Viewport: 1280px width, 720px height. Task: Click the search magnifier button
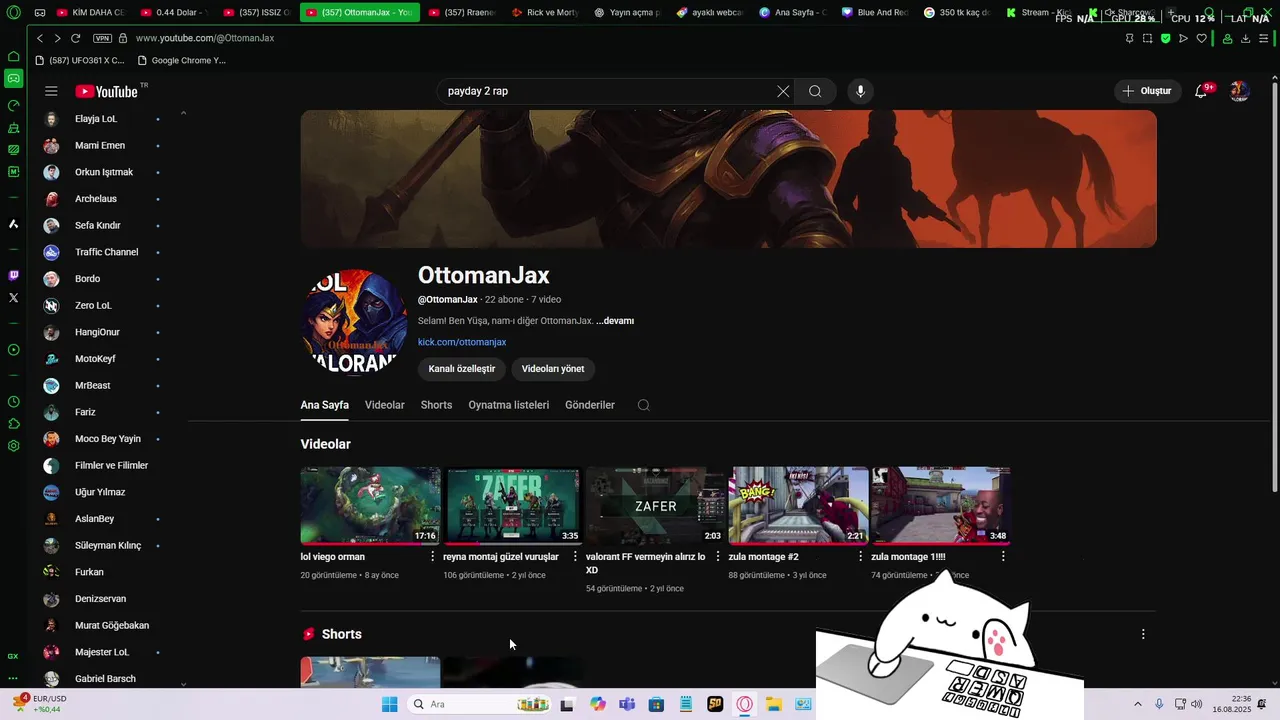click(x=815, y=91)
